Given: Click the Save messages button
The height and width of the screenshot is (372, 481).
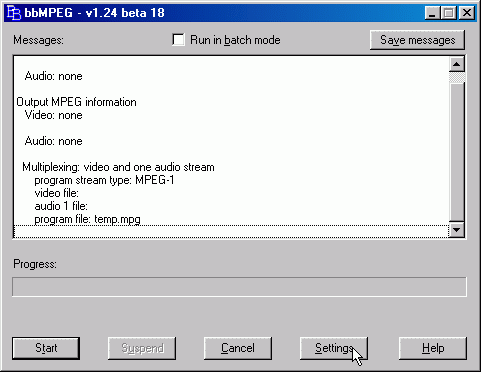Looking at the screenshot, I should (x=417, y=40).
